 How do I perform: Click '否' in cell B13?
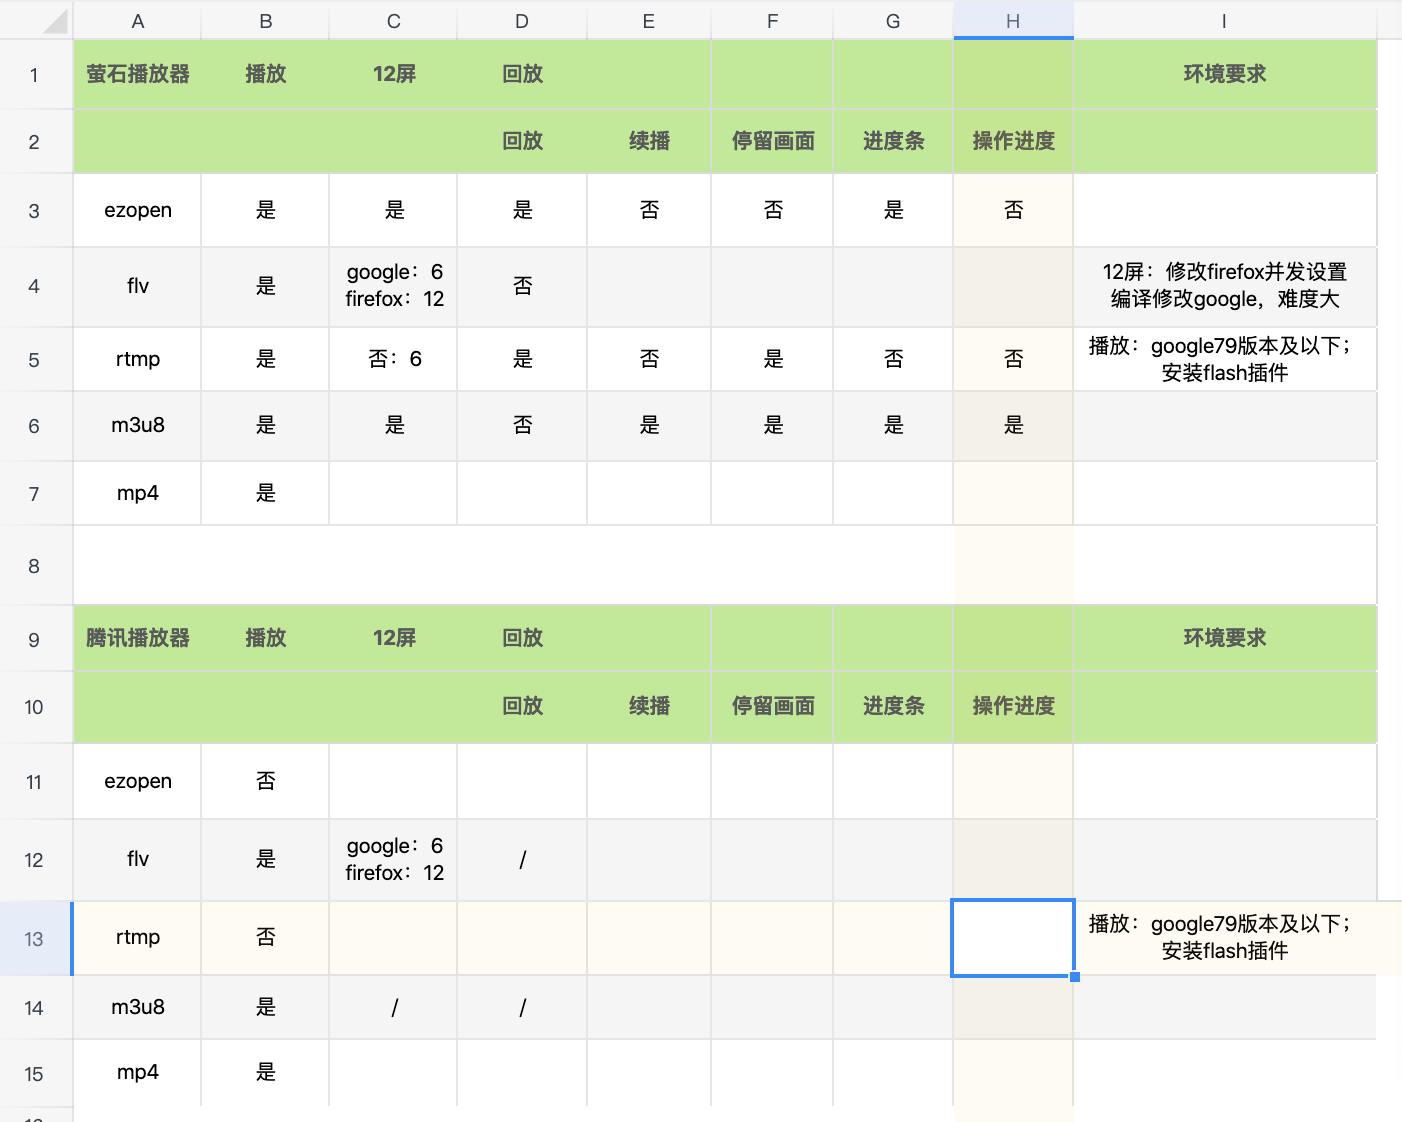(266, 937)
